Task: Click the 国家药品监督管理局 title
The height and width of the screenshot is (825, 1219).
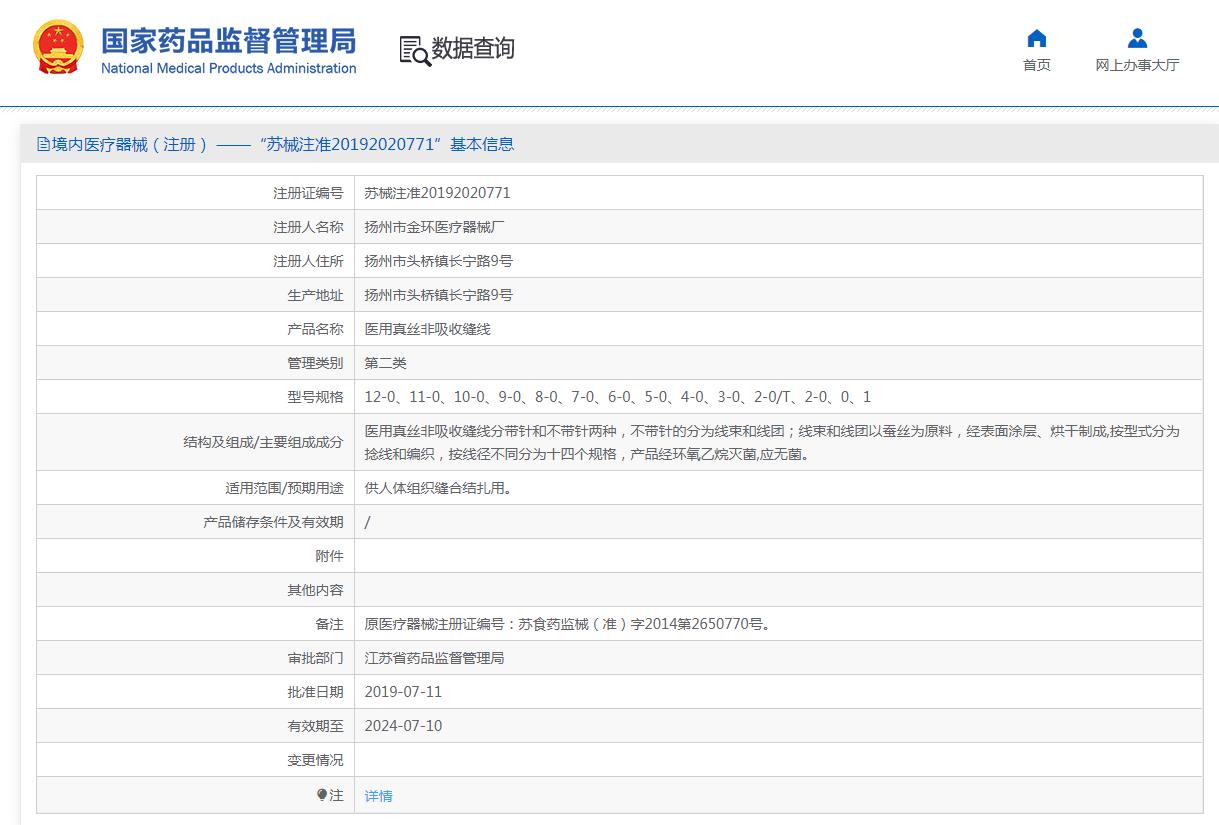Action: click(228, 40)
